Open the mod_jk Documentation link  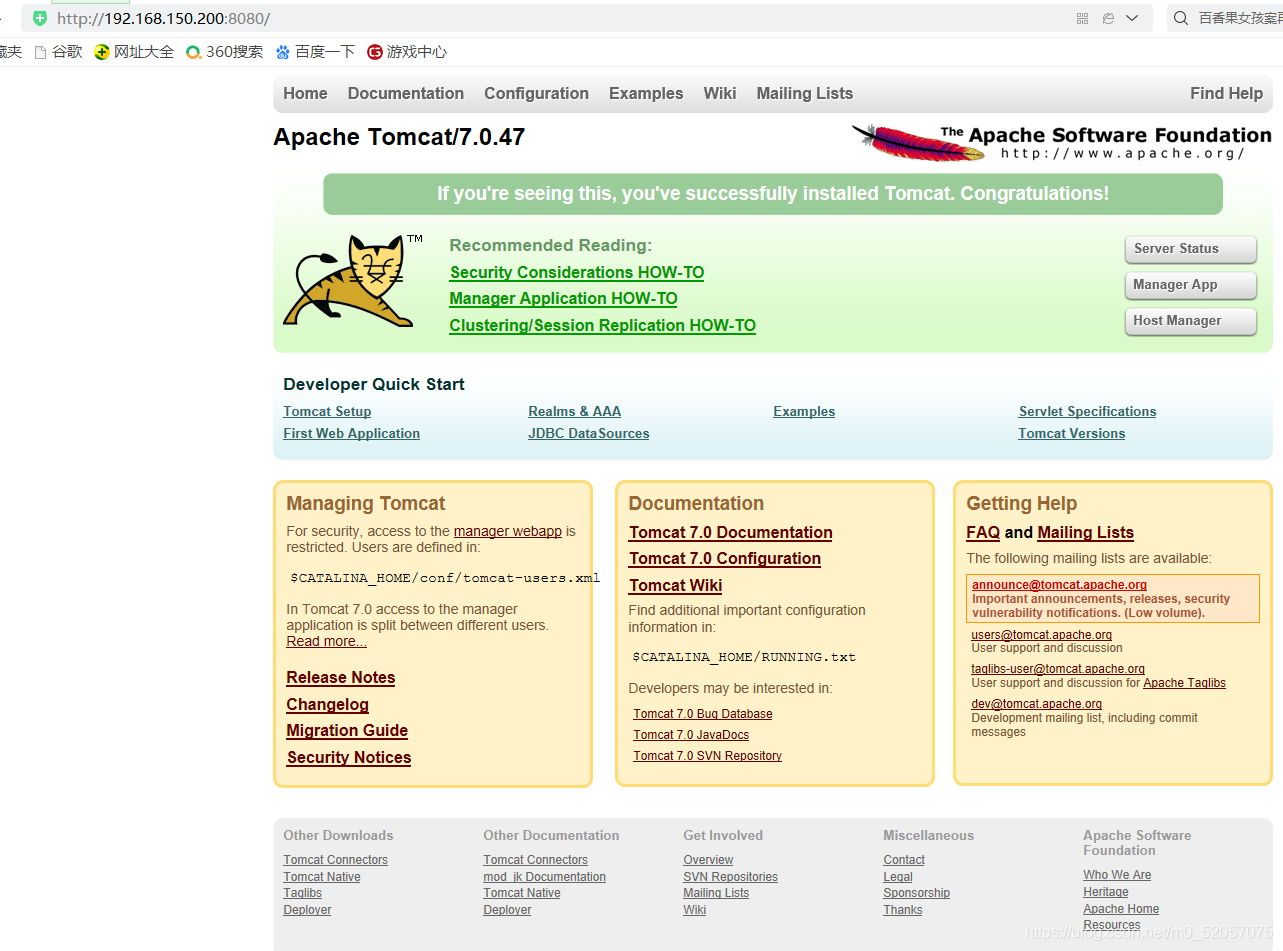[545, 877]
